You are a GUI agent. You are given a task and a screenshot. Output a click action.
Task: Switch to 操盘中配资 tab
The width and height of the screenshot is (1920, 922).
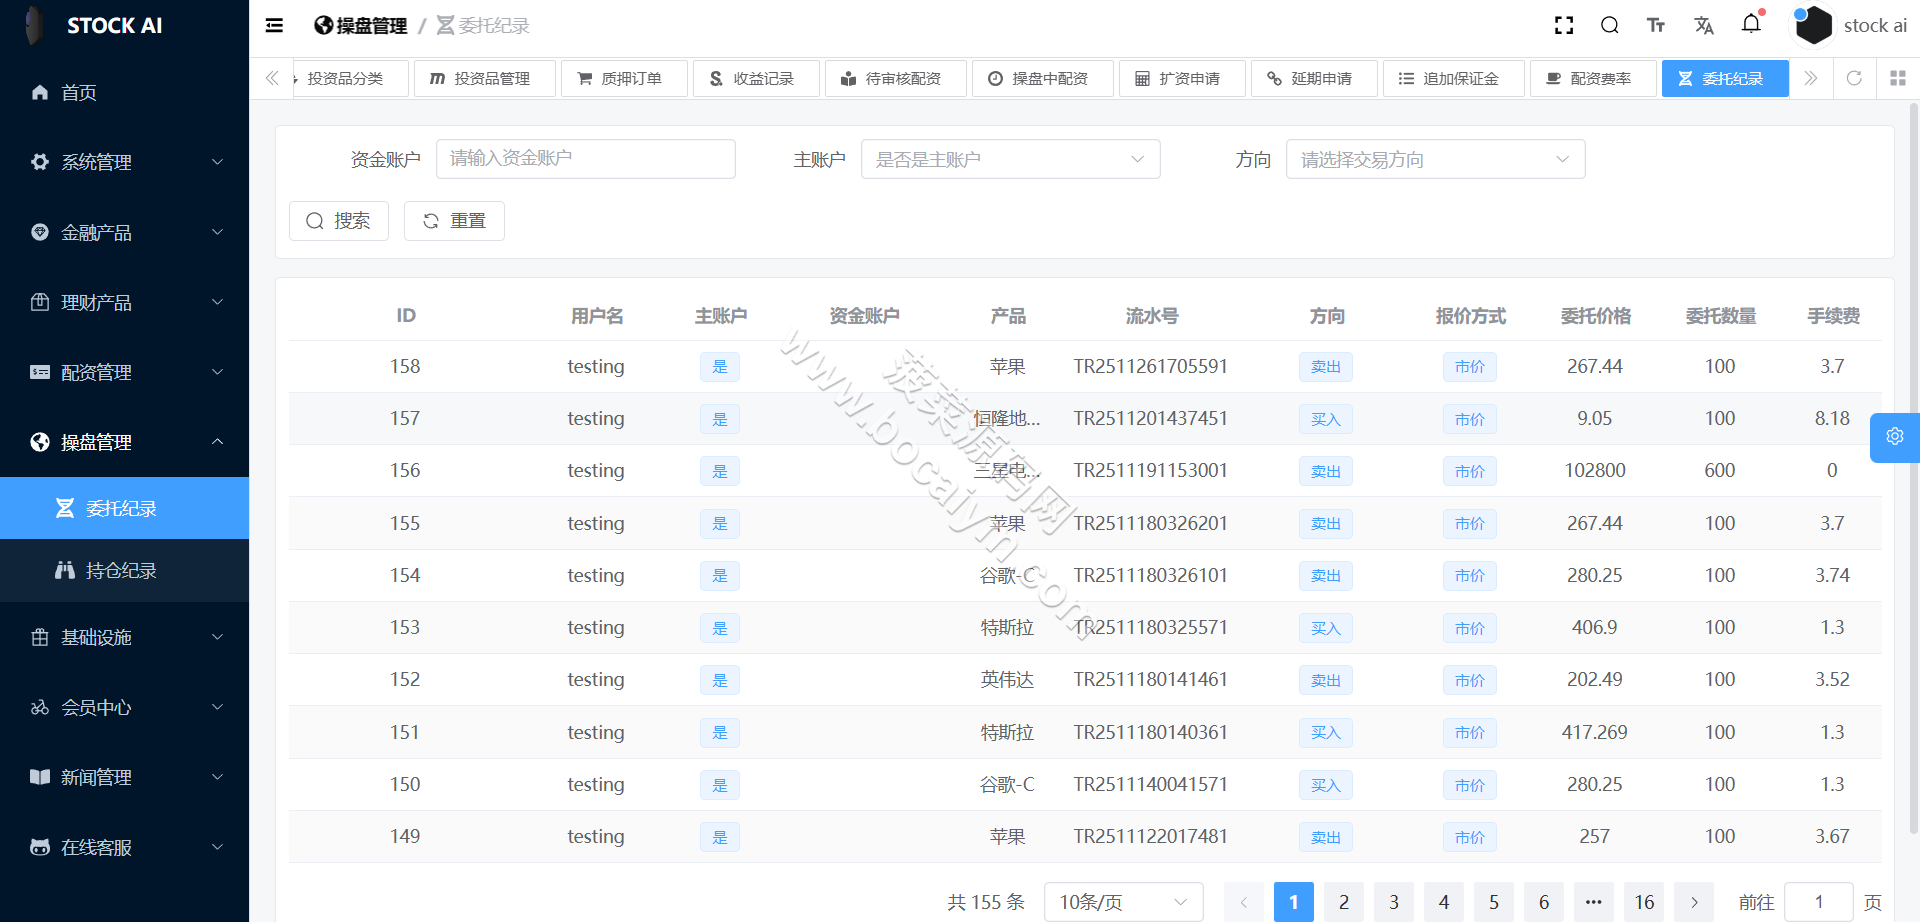click(1043, 78)
